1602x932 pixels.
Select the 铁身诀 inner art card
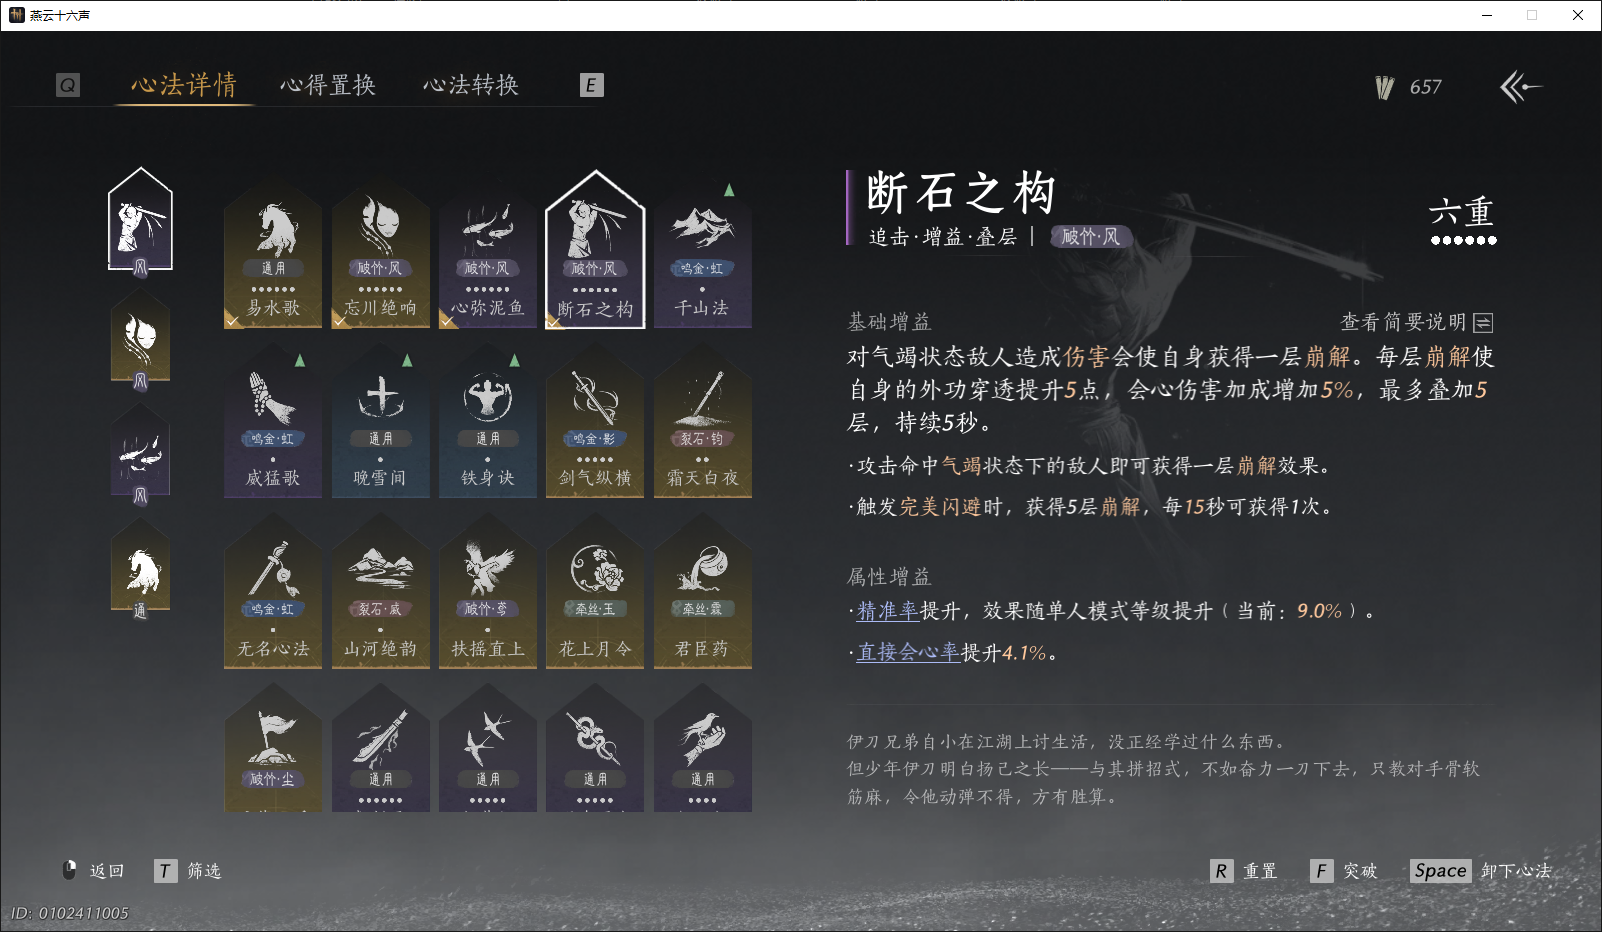(x=488, y=422)
